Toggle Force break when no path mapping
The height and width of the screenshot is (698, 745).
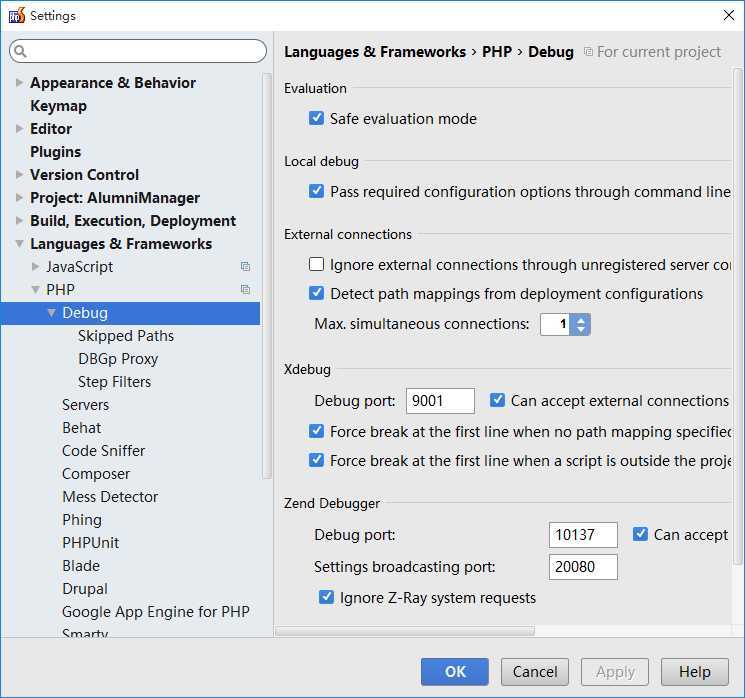click(x=316, y=431)
